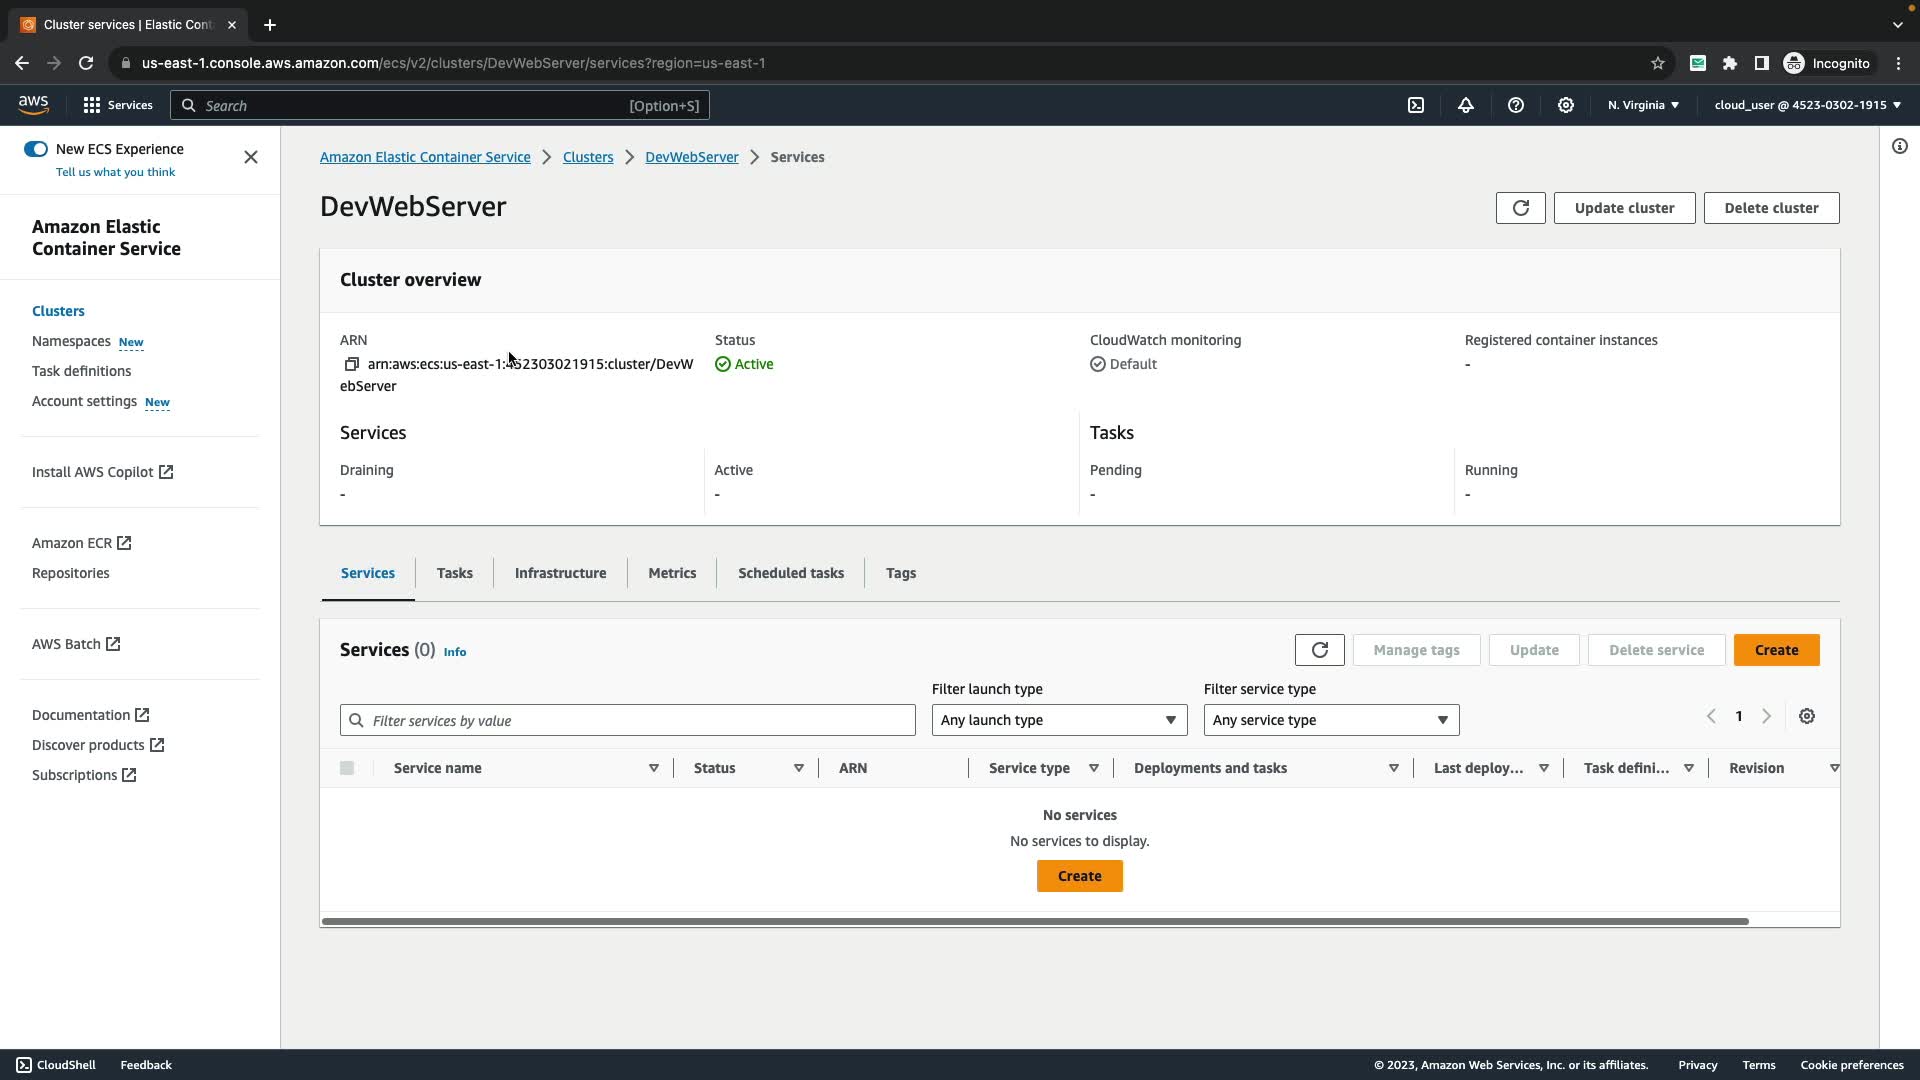The height and width of the screenshot is (1080, 1920).
Task: Click the CloudShell icon in top navigation
Action: (1416, 105)
